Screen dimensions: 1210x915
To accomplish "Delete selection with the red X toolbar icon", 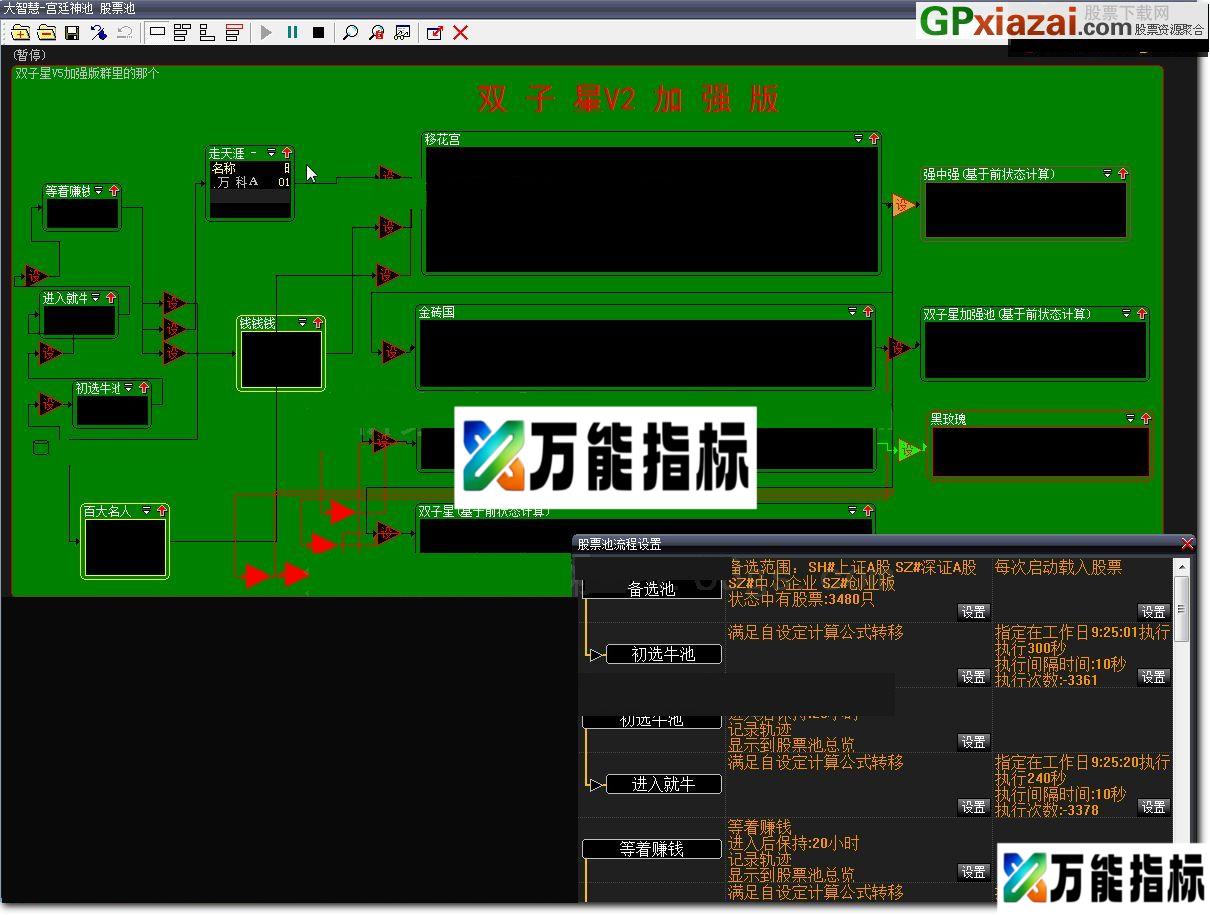I will pos(460,33).
